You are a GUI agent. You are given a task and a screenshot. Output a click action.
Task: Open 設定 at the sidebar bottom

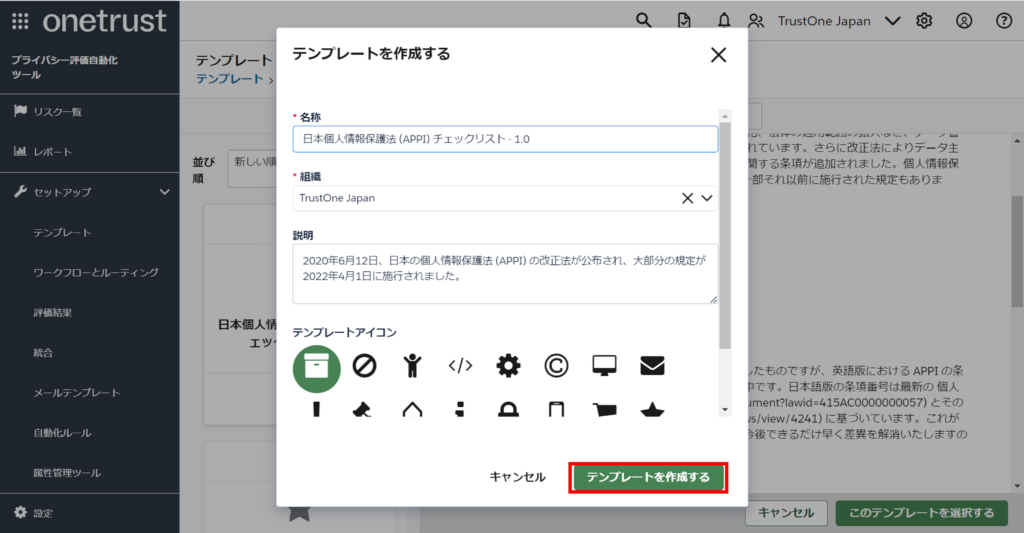pyautogui.click(x=43, y=513)
